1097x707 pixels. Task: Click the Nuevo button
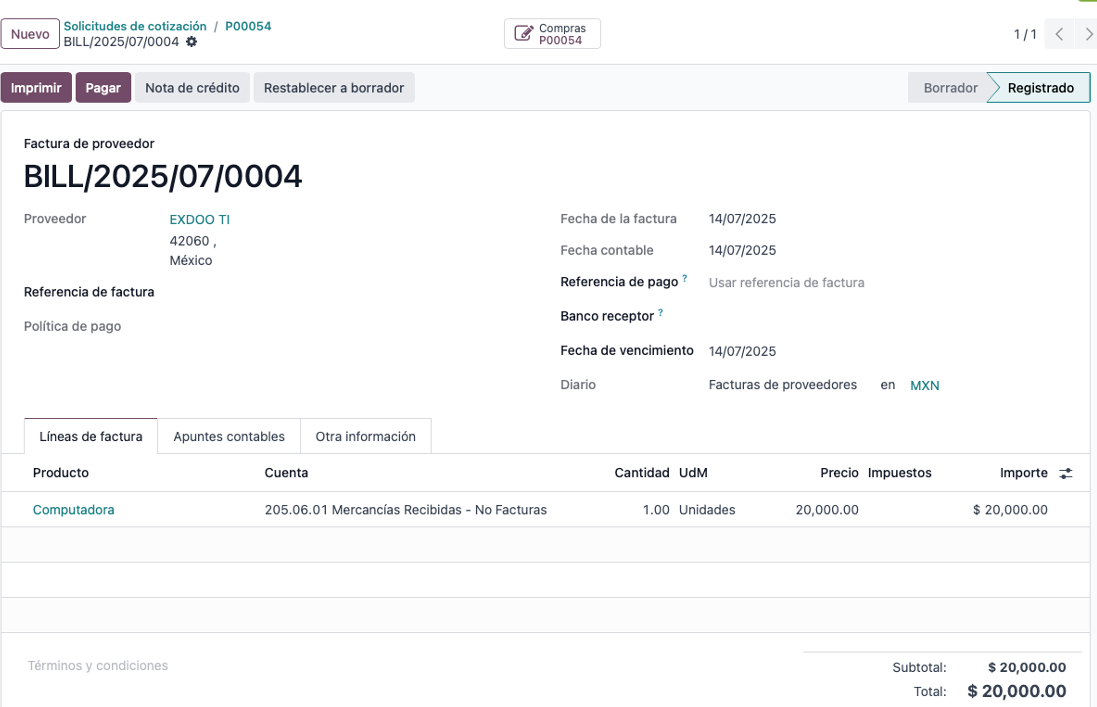pyautogui.click(x=30, y=34)
